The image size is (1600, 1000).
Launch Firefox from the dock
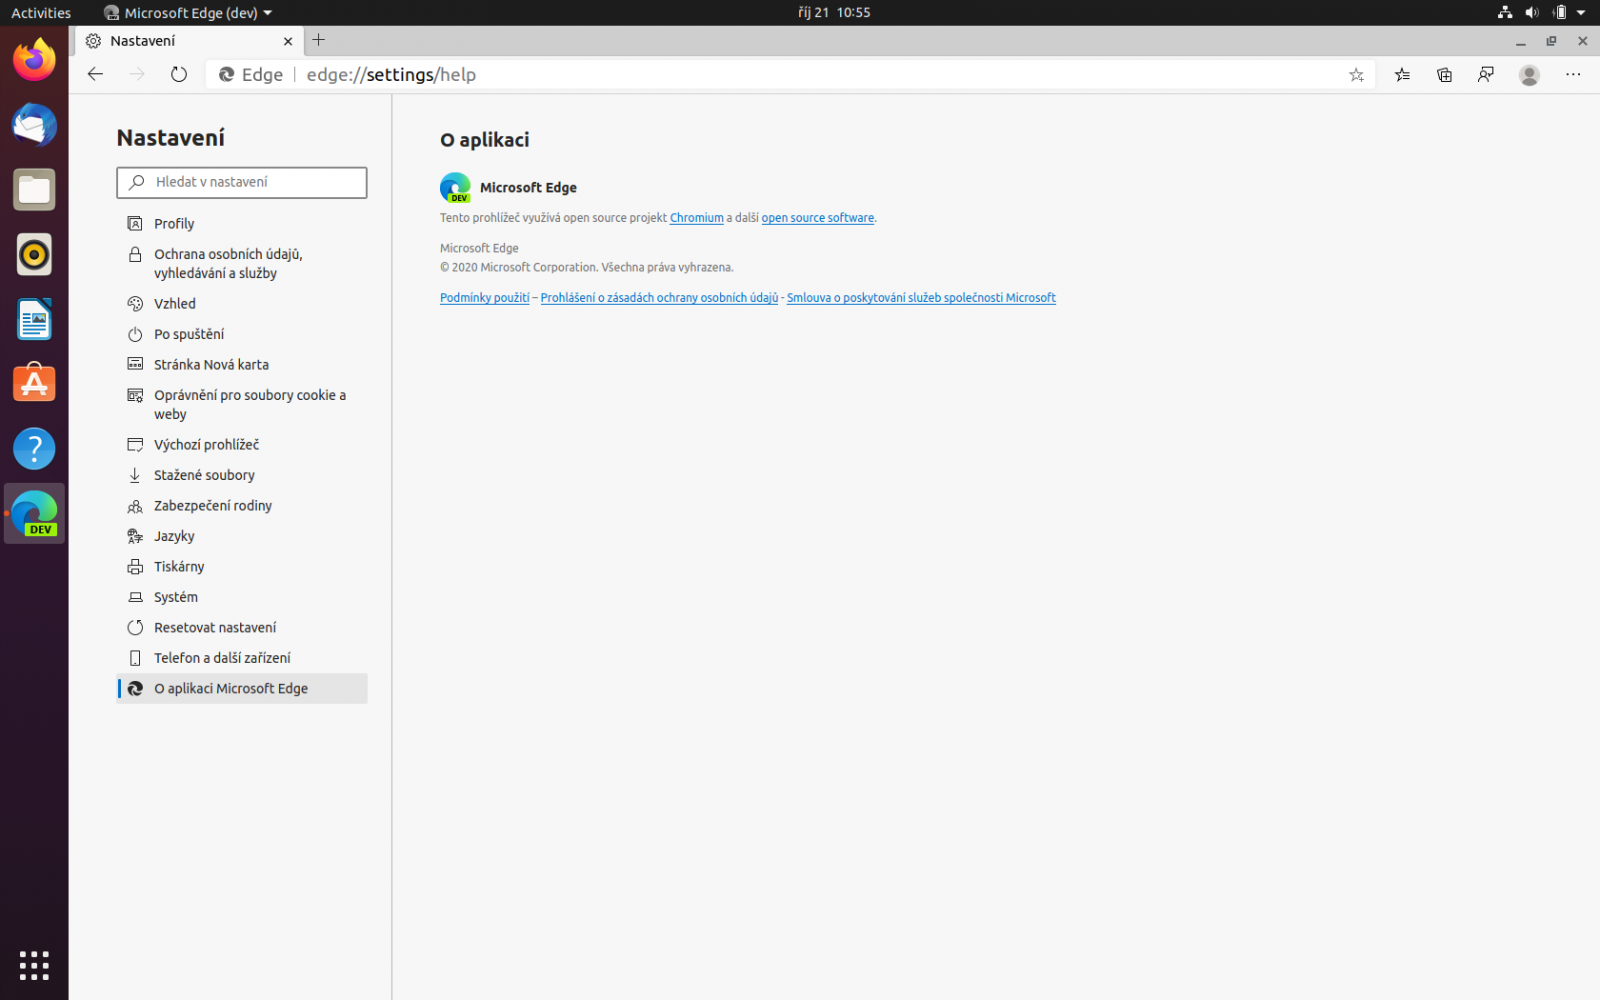tap(34, 60)
